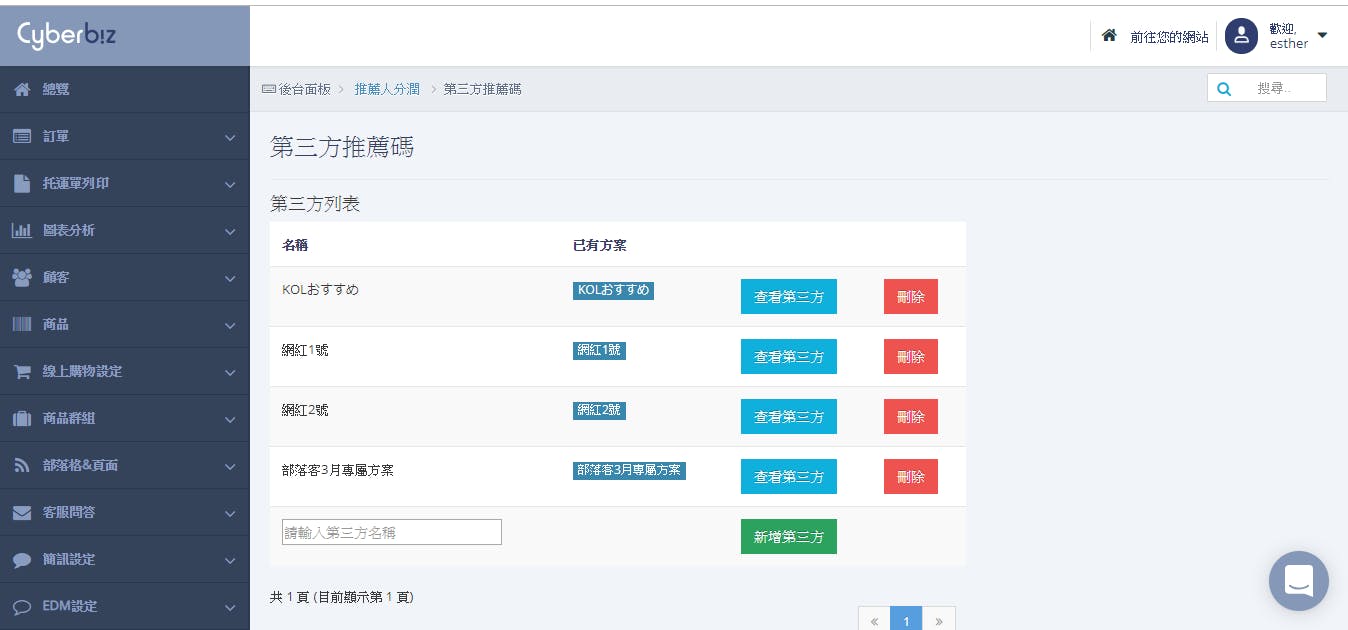Expand the 線上購物設定 chevron
This screenshot has width=1348, height=630.
(x=230, y=373)
